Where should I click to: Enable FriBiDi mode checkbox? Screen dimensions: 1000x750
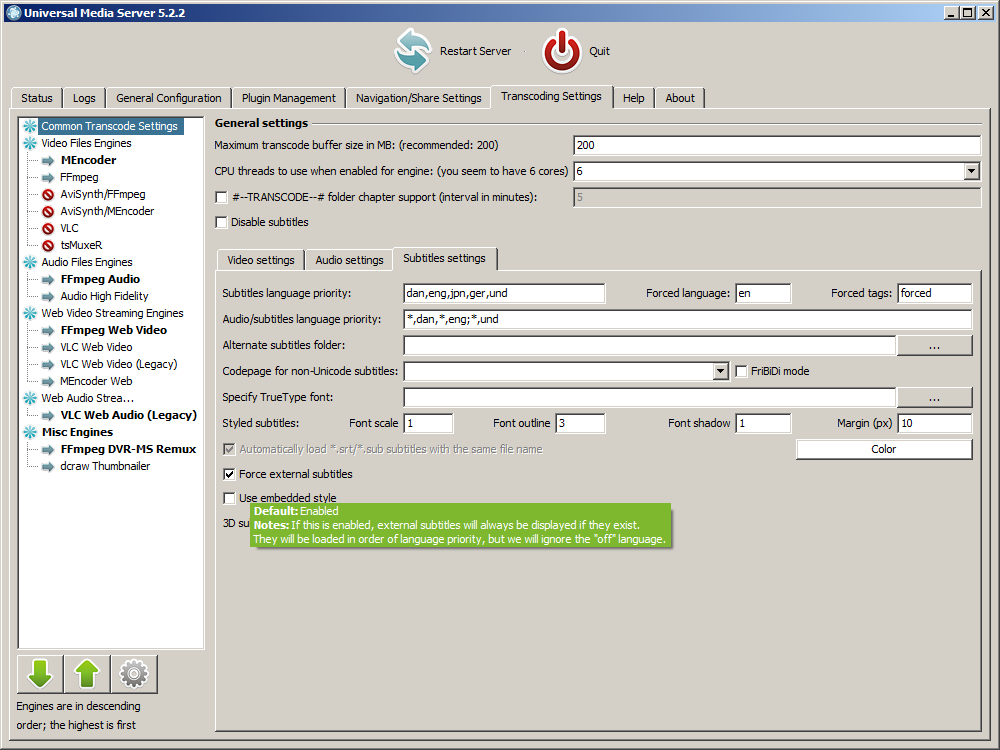(741, 371)
